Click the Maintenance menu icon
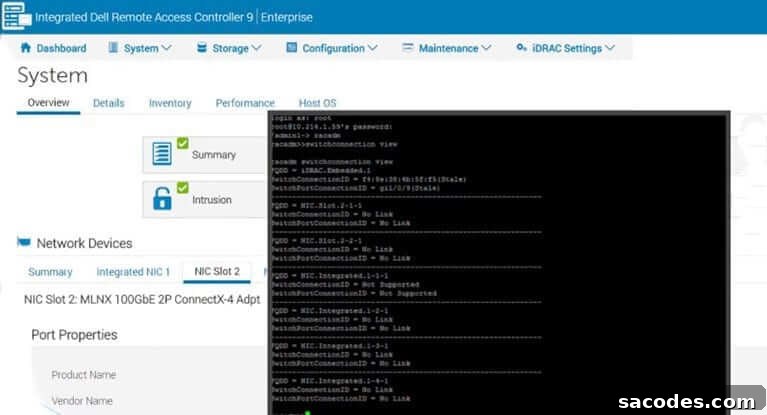The image size is (767, 415). click(x=407, y=47)
